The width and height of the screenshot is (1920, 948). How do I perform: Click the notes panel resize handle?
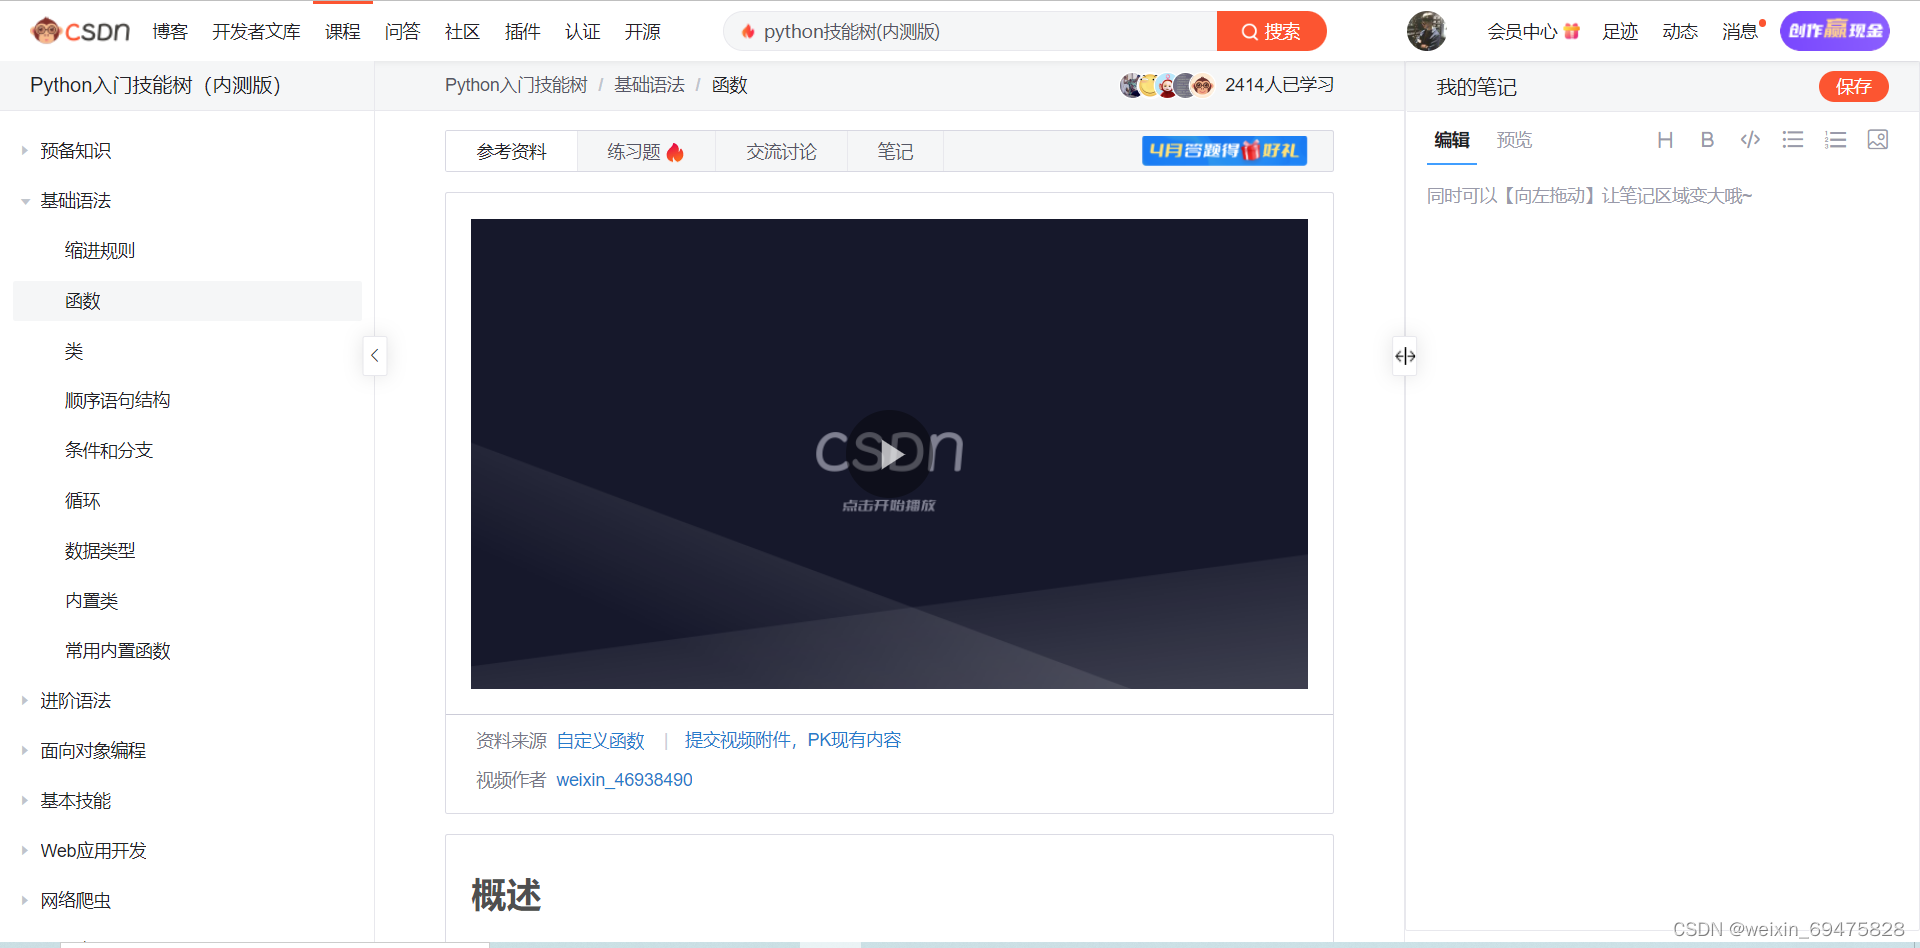click(1405, 356)
